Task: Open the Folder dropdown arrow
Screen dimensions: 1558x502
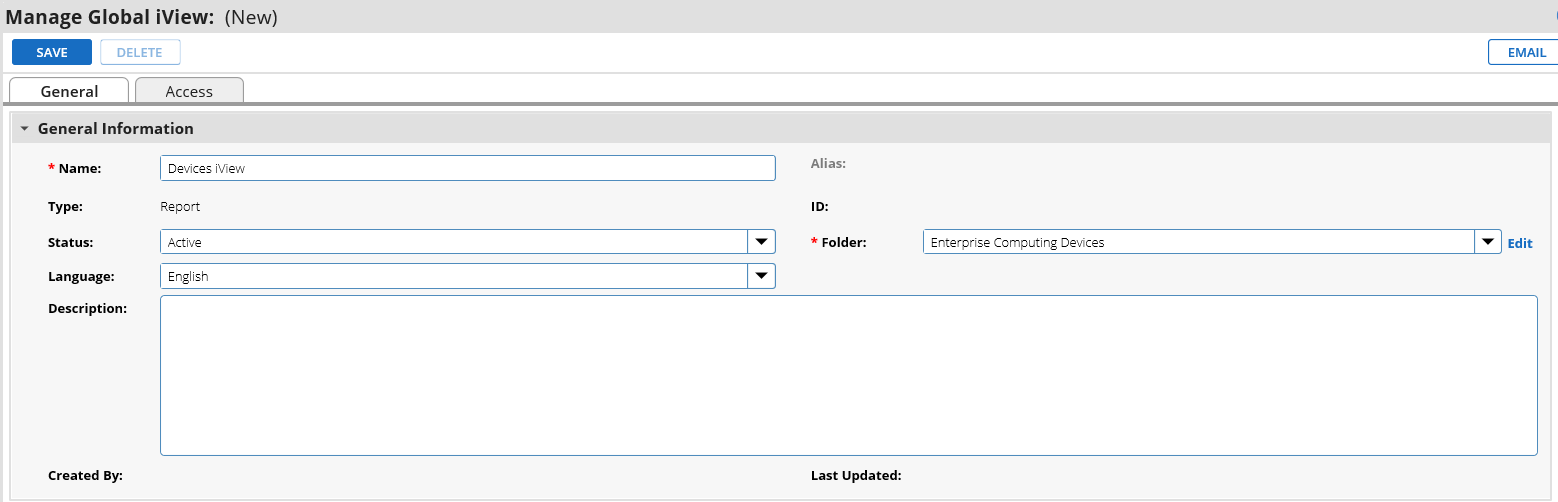Action: pyautogui.click(x=1488, y=242)
